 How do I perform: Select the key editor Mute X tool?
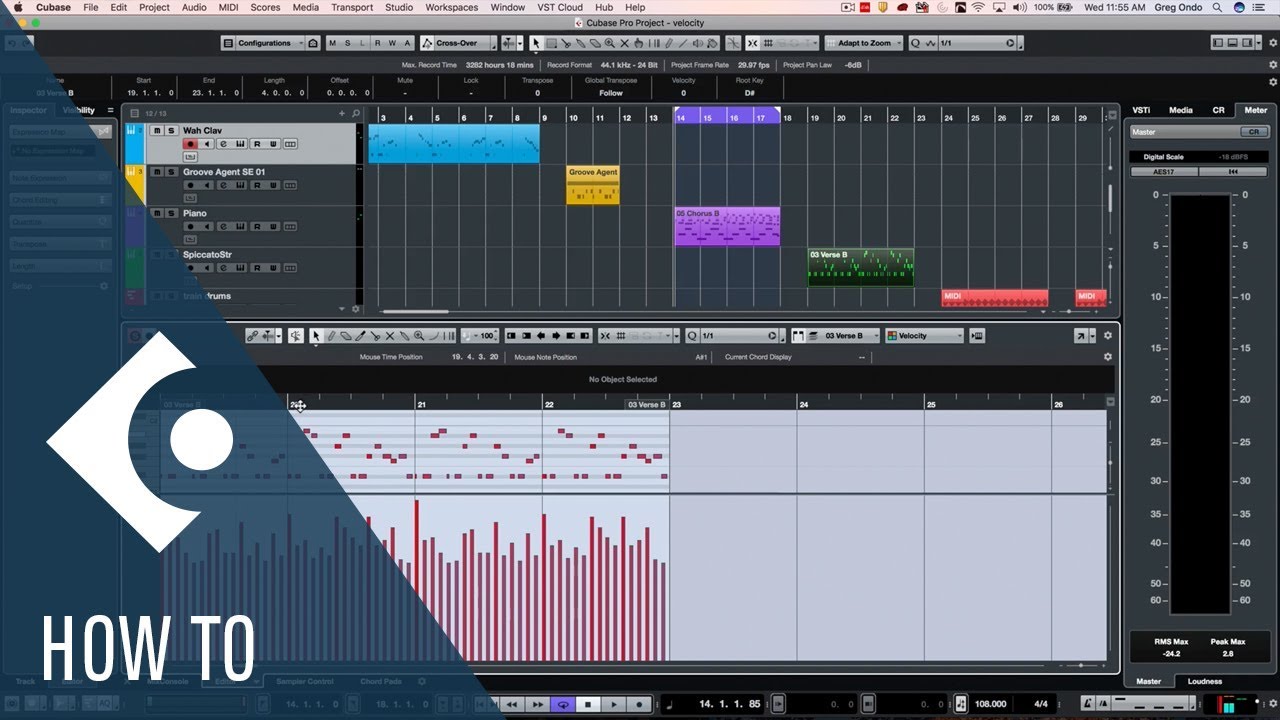click(391, 336)
